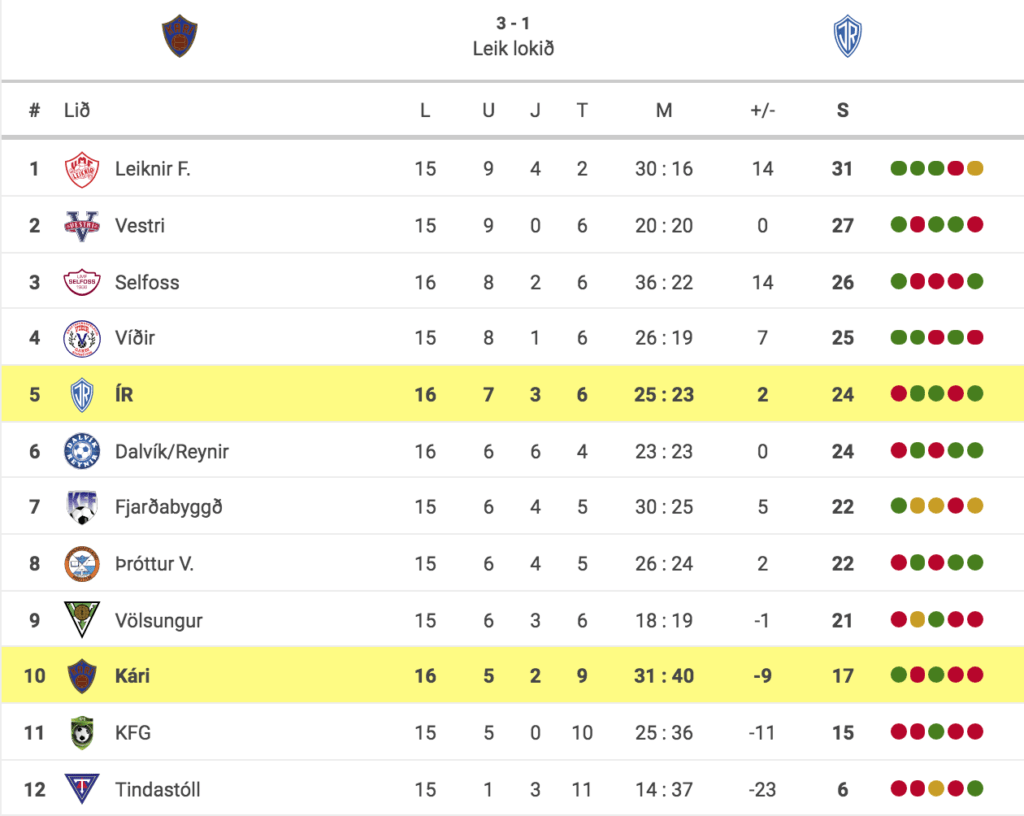This screenshot has width=1024, height=816.
Task: Click the Lið column header
Action: click(x=77, y=110)
